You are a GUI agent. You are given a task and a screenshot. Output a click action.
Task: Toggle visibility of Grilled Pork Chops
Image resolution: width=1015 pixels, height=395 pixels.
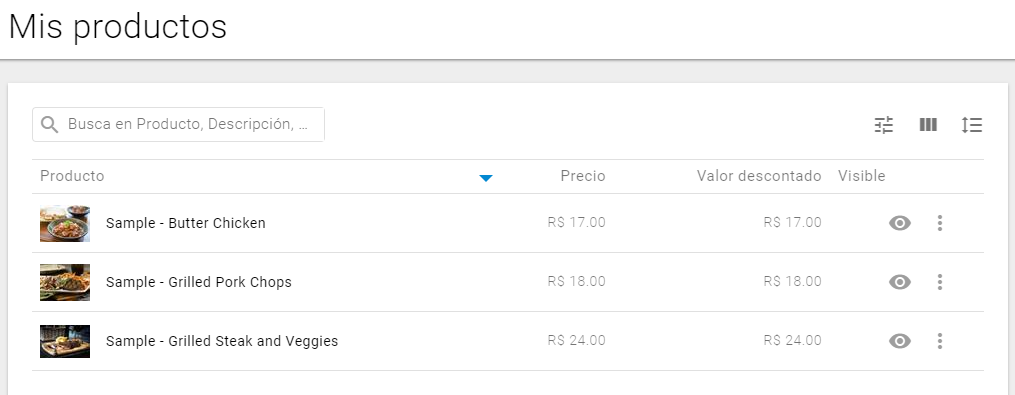[x=900, y=282]
